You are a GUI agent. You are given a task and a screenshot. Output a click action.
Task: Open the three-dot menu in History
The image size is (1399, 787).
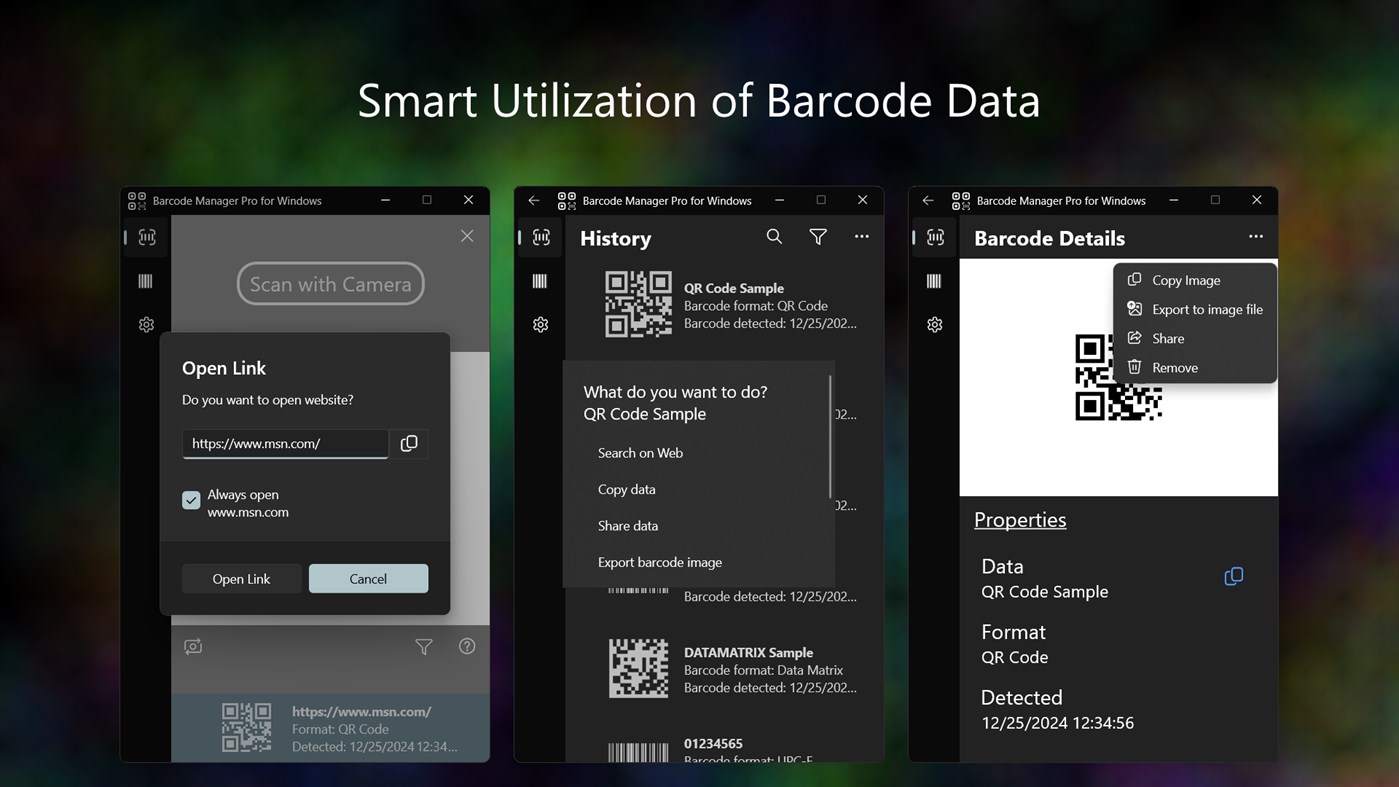(860, 236)
